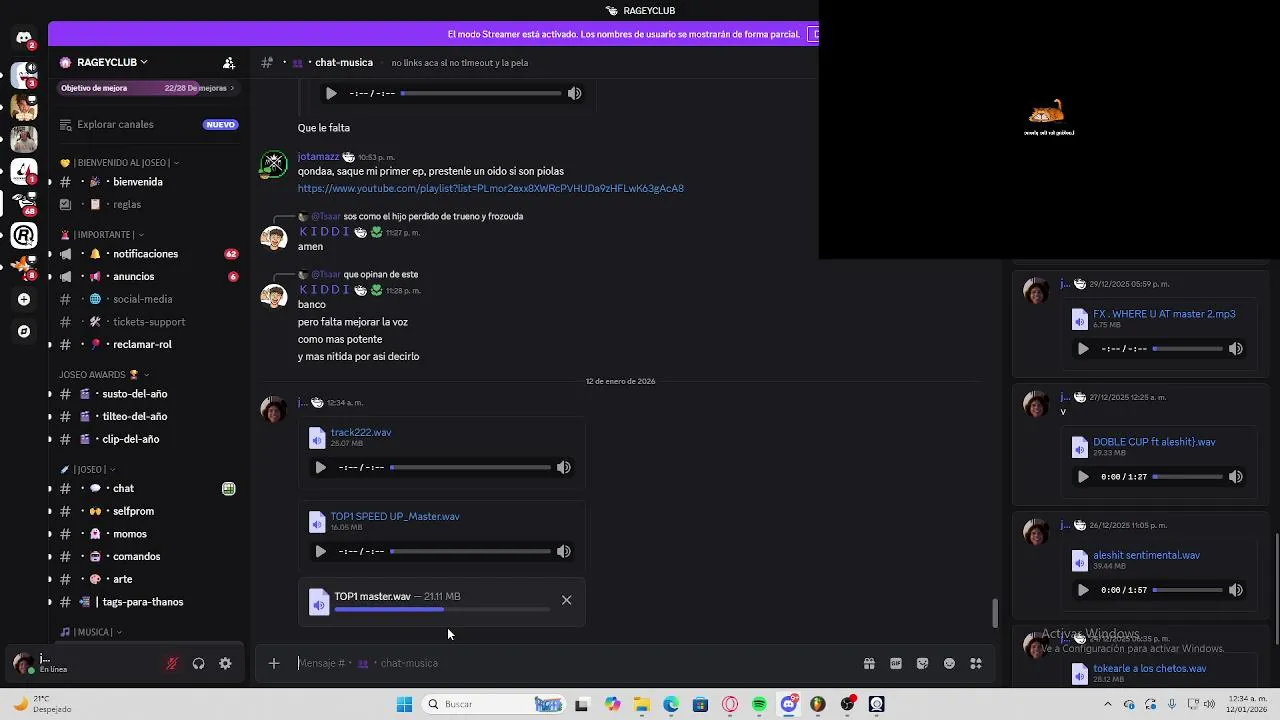Screen dimensions: 1280x720
Task: Mute volume on track222.wav player
Action: point(564,467)
